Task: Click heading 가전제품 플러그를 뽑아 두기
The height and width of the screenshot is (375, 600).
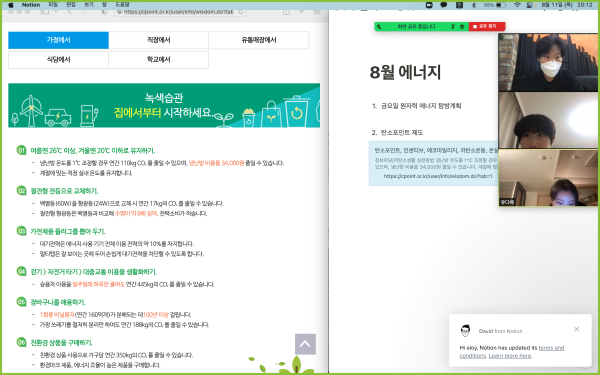Action: click(68, 232)
